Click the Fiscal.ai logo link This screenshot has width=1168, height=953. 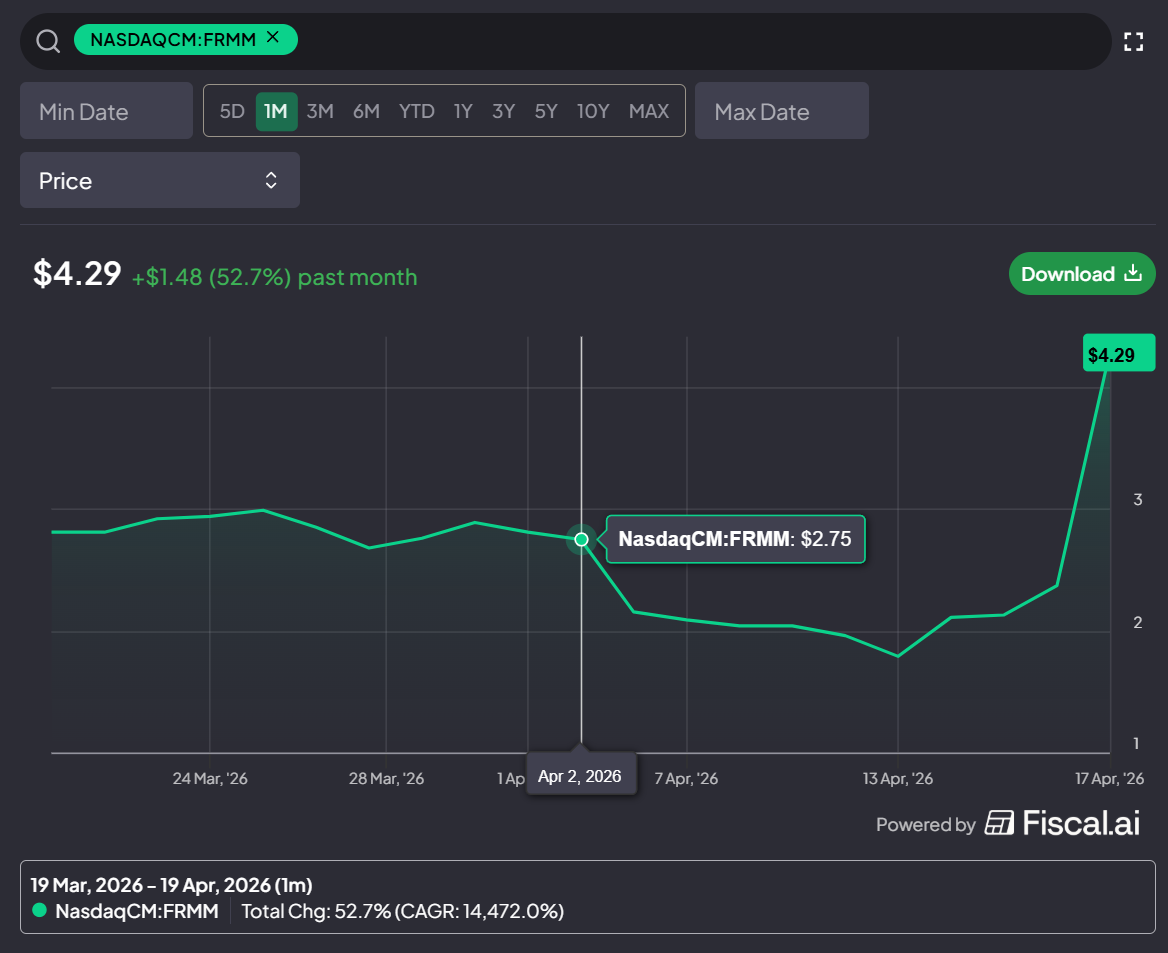click(x=1062, y=823)
